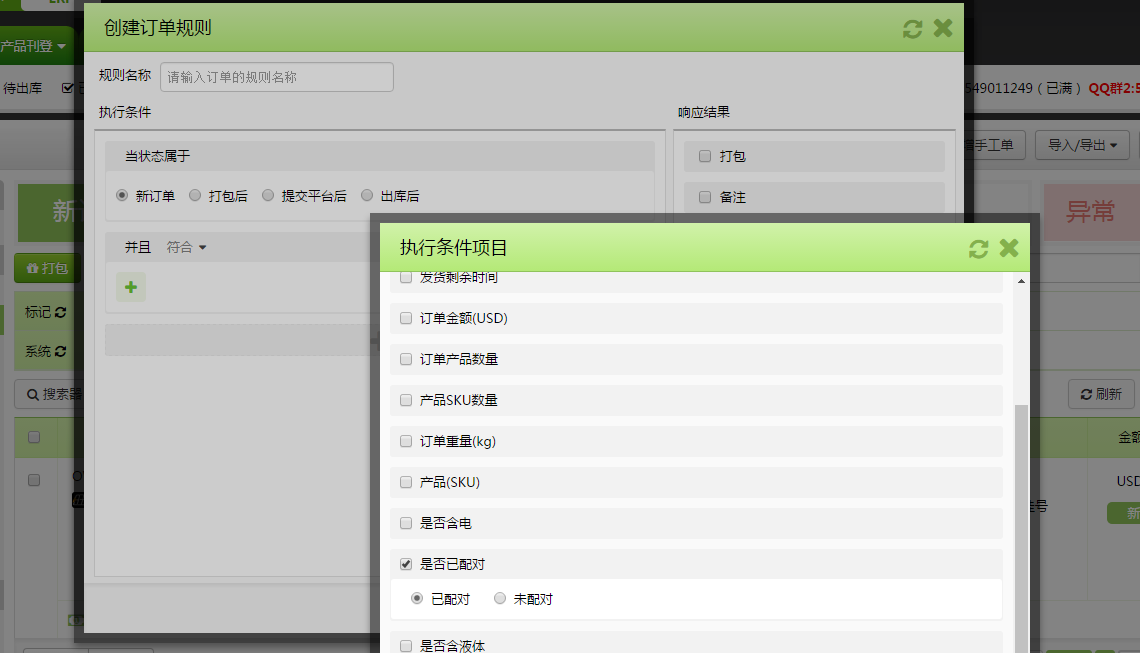Open the 导入/导出 dropdown
Image resolution: width=1140 pixels, height=653 pixels.
1082,145
